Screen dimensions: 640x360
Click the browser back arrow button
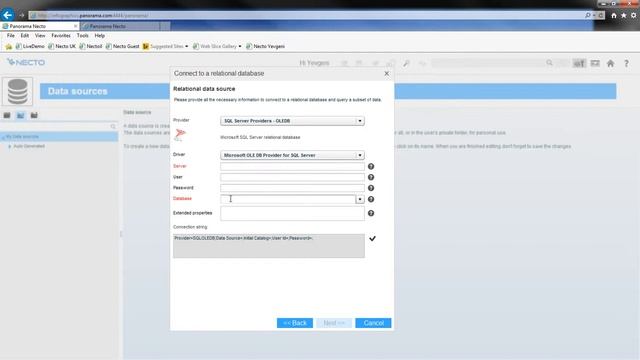click(x=7, y=15)
